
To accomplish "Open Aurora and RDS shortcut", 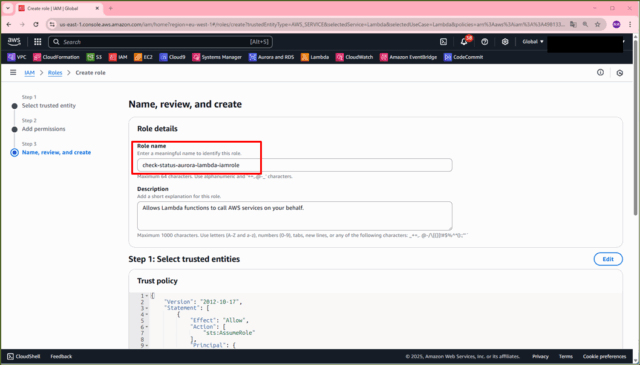I will [x=271, y=57].
